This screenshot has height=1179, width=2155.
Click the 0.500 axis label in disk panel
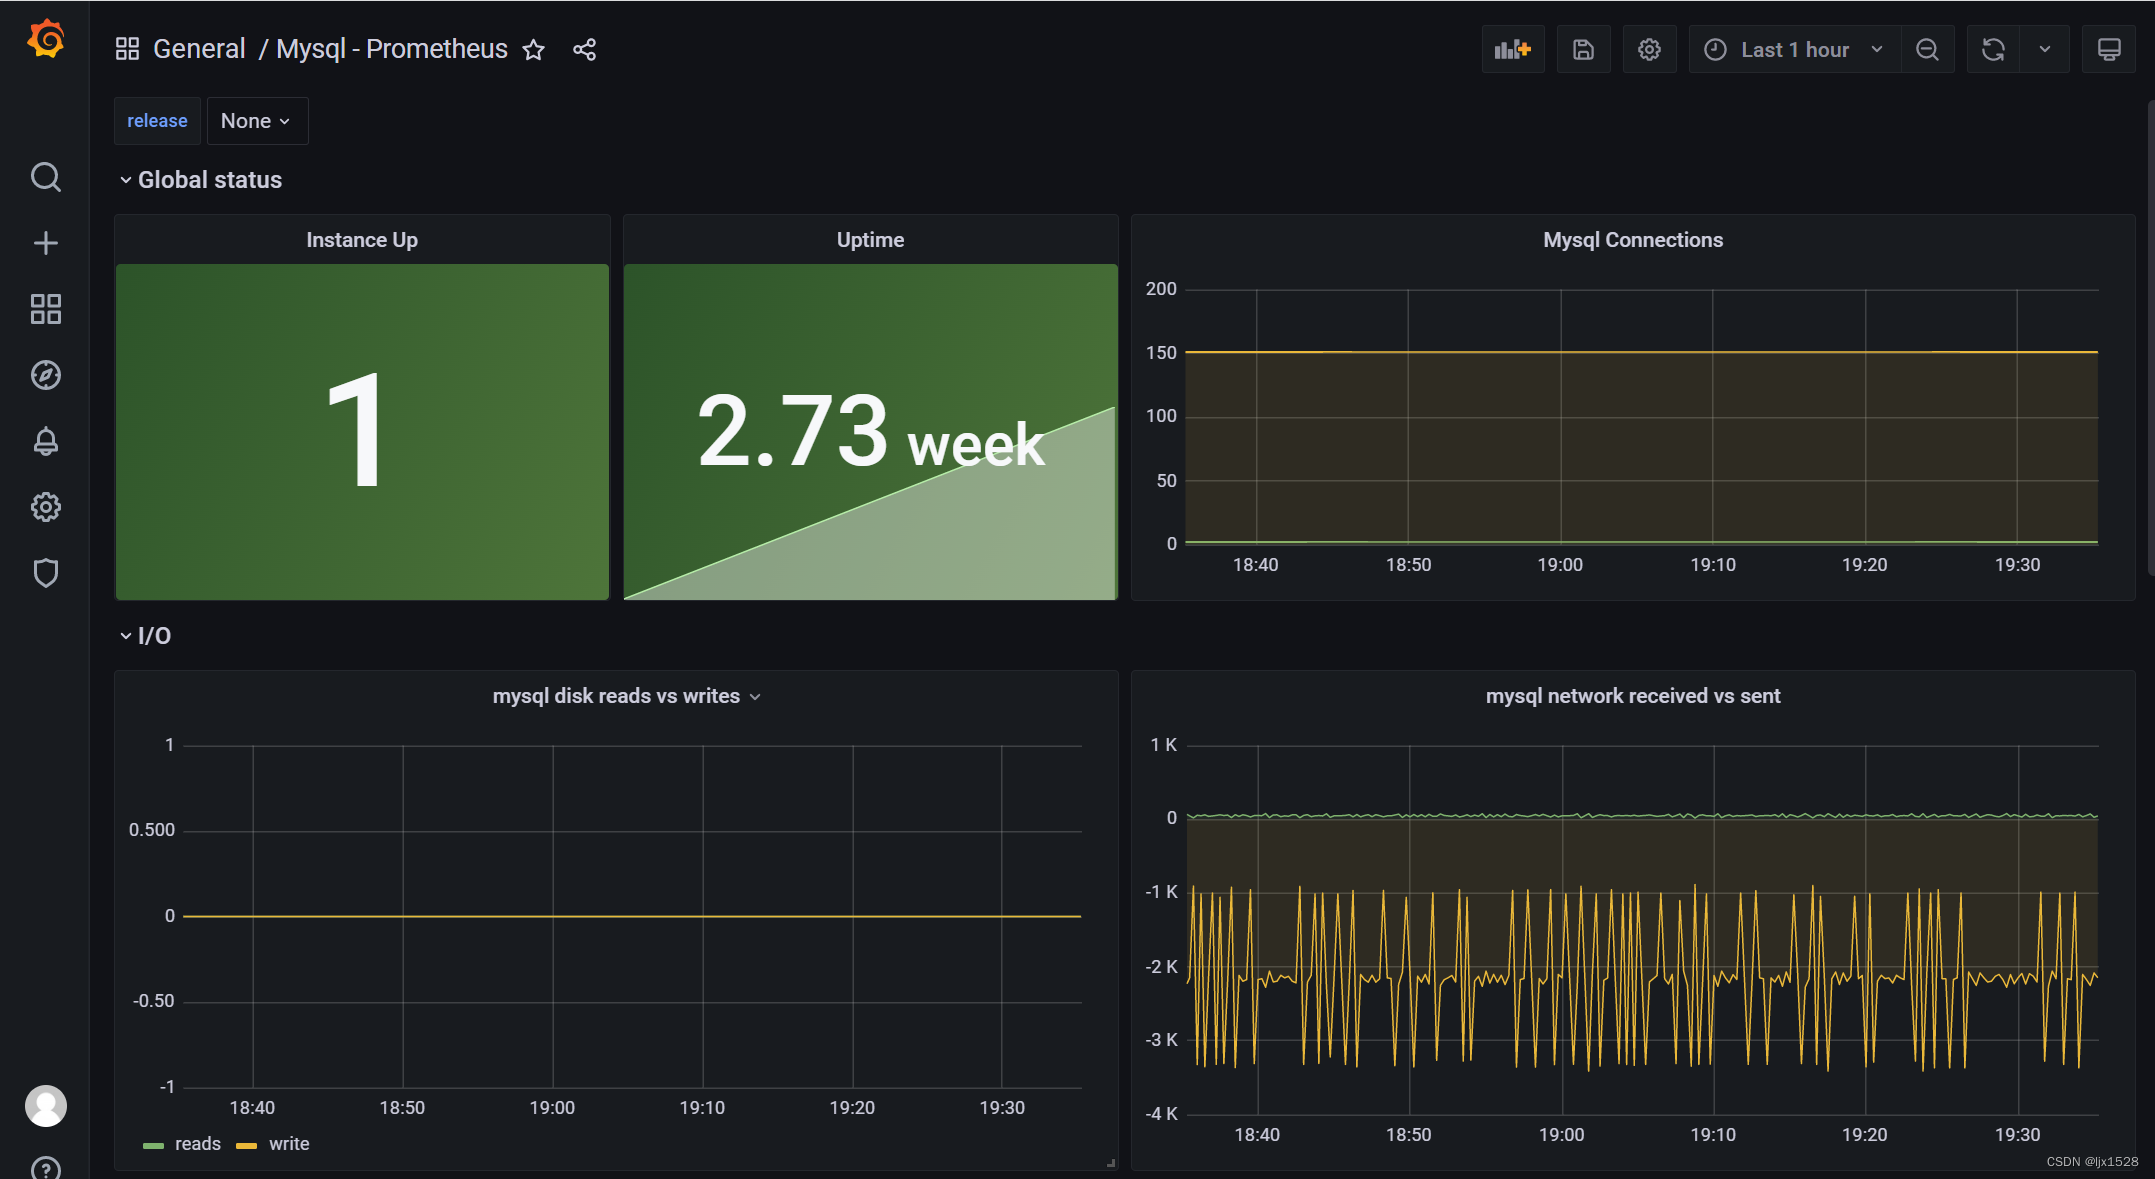point(152,830)
